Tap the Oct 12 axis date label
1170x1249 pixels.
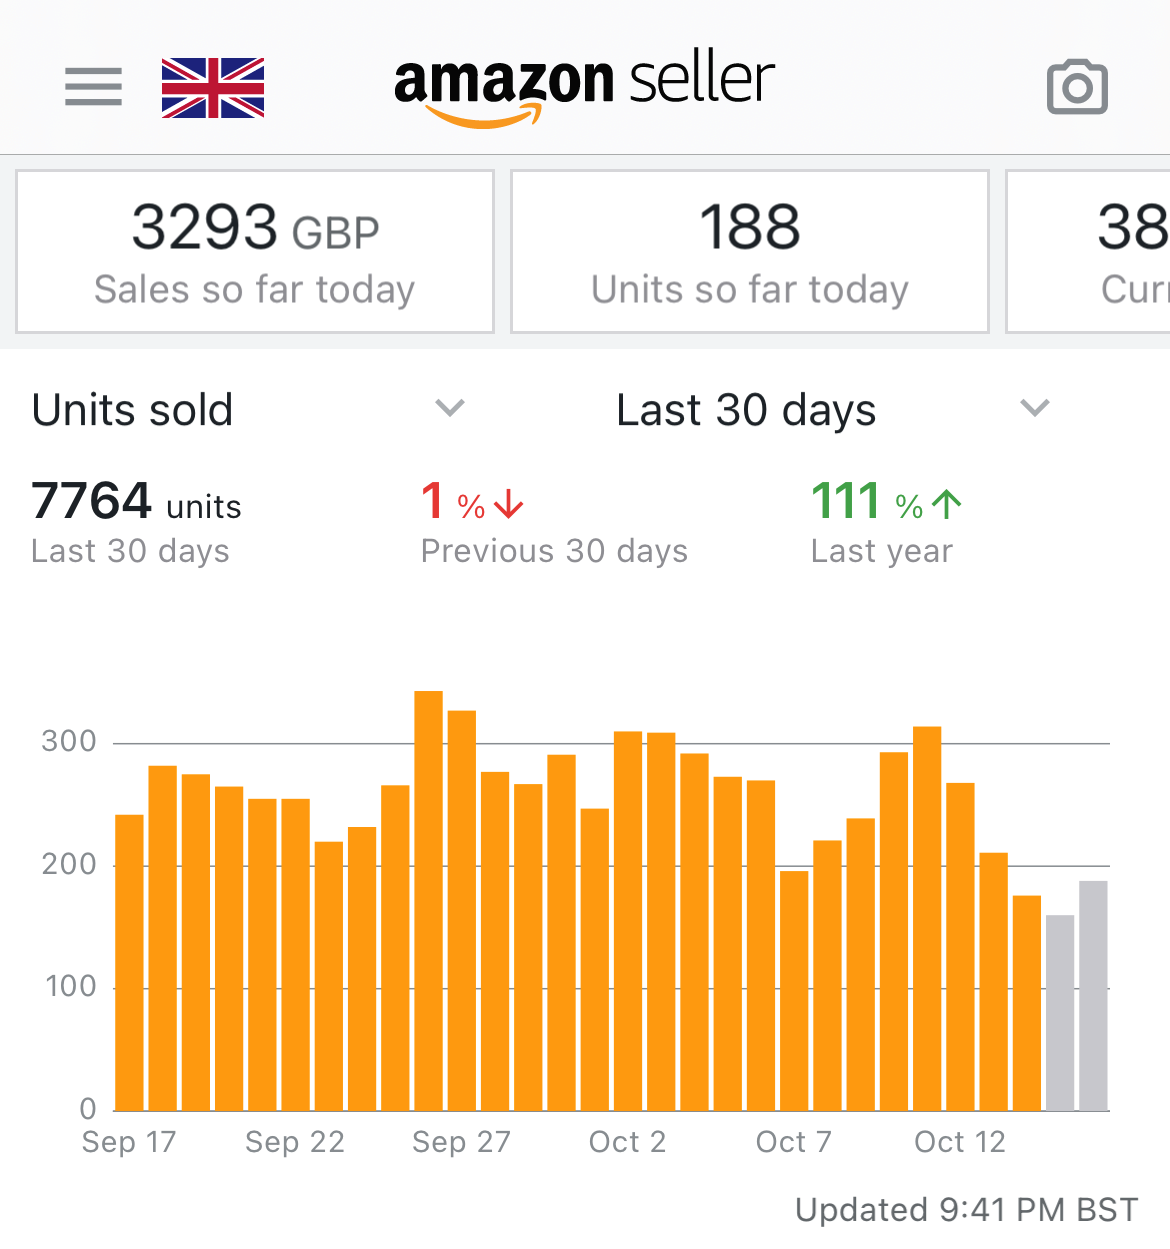(960, 1142)
